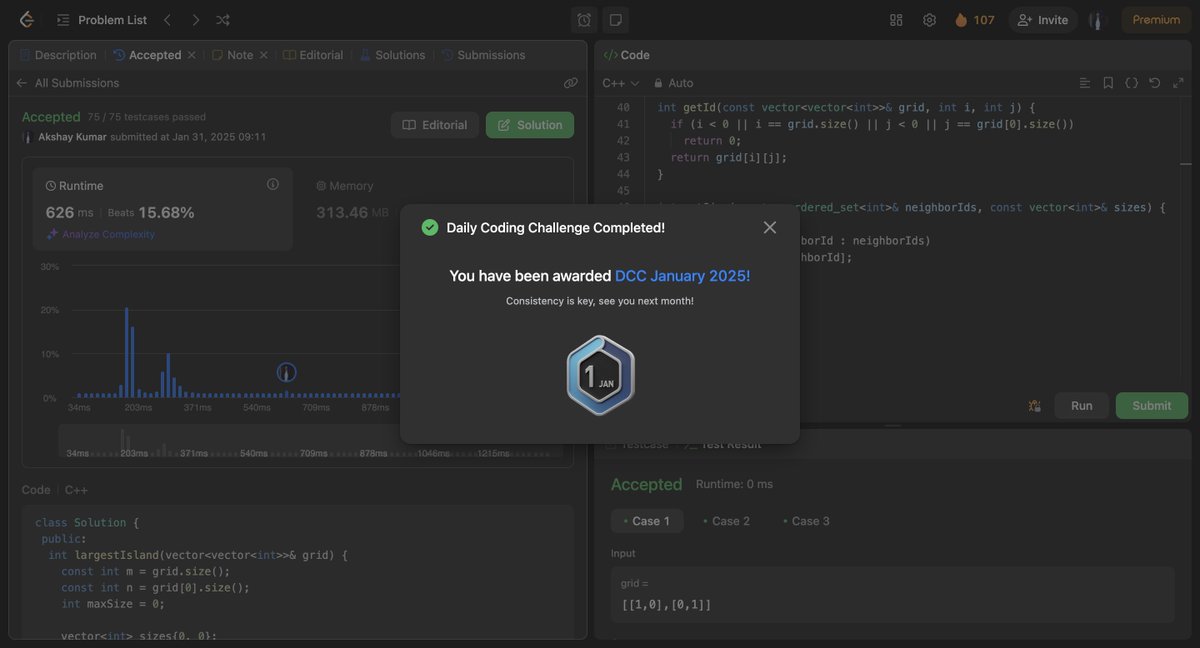Open the LeetCode home logo
Viewport: 1200px width, 648px height.
[x=26, y=19]
